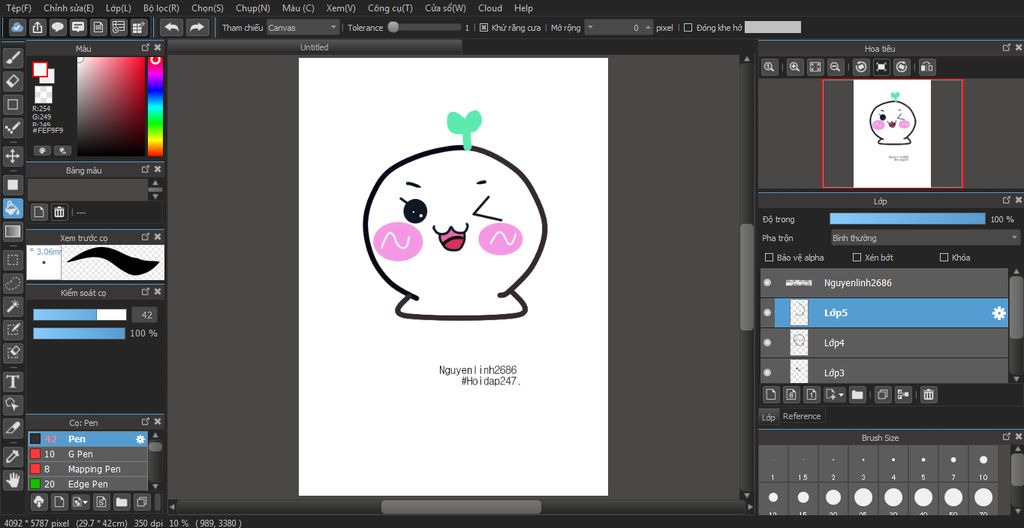Click the brush size value field 42
The image size is (1024, 528).
coord(144,315)
